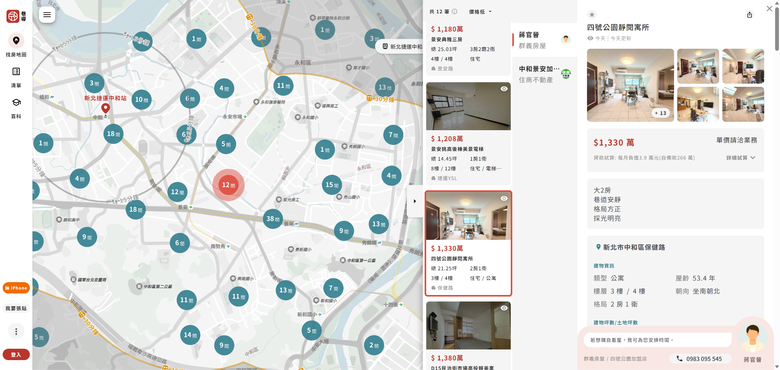Screen dimensions: 780x370
Task: Toggle the eye icon on the $1,380萬 listing
Action: coord(504,308)
